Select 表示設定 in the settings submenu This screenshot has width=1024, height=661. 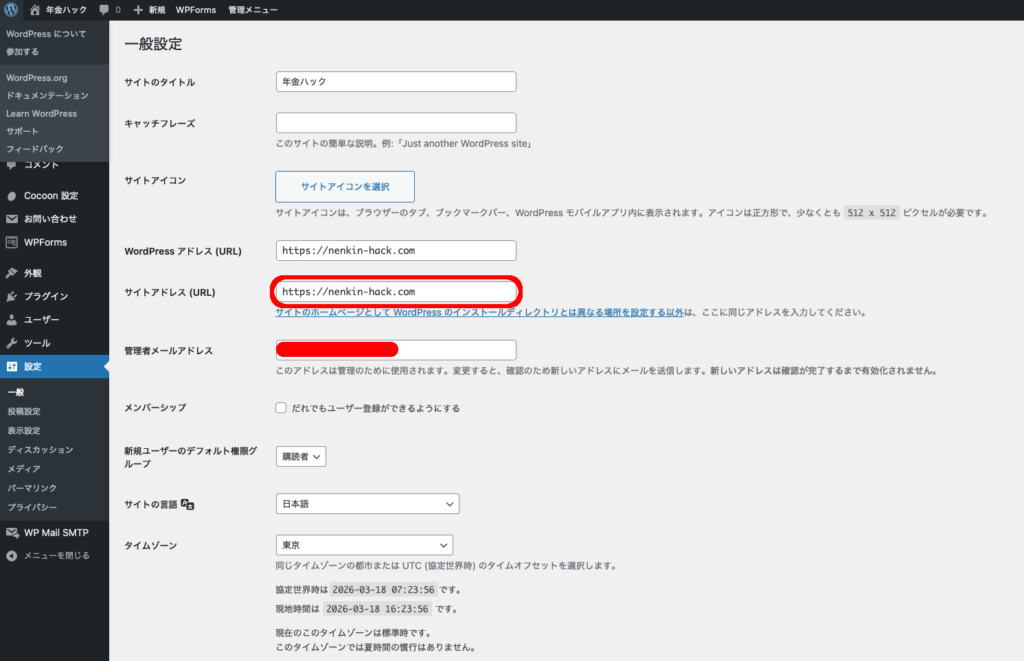click(x=24, y=430)
